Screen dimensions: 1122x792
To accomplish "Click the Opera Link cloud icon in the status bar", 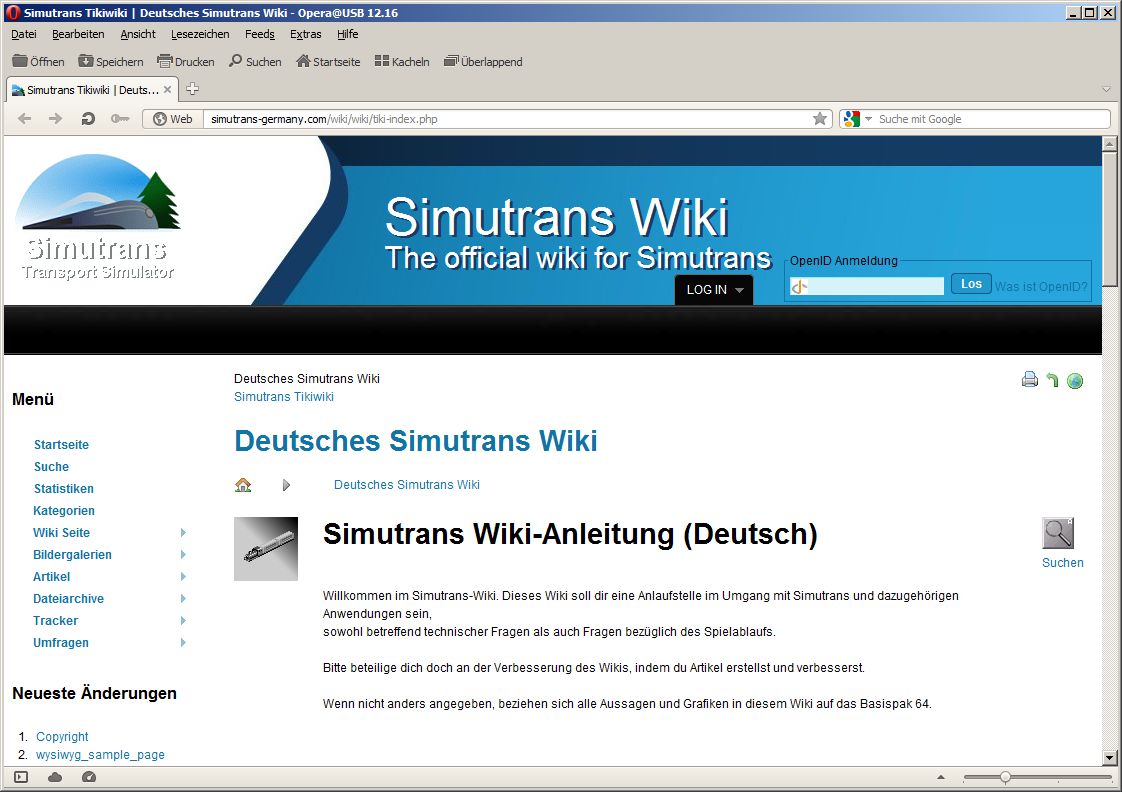I will coord(55,777).
